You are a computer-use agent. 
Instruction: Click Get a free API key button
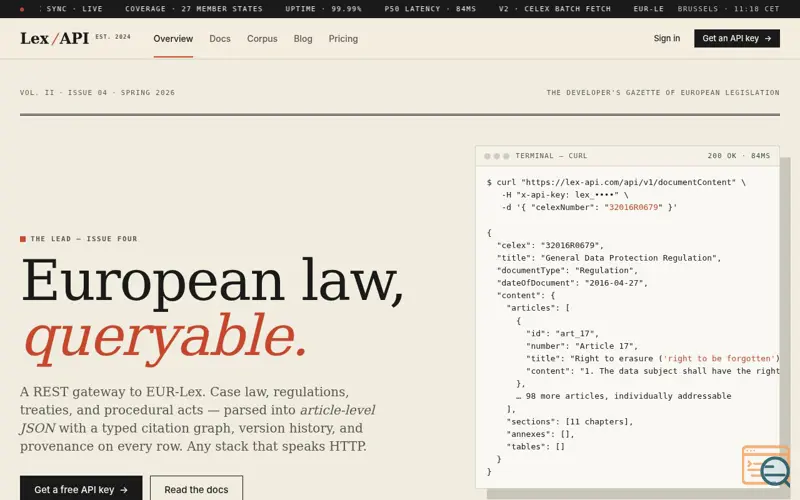(81, 489)
